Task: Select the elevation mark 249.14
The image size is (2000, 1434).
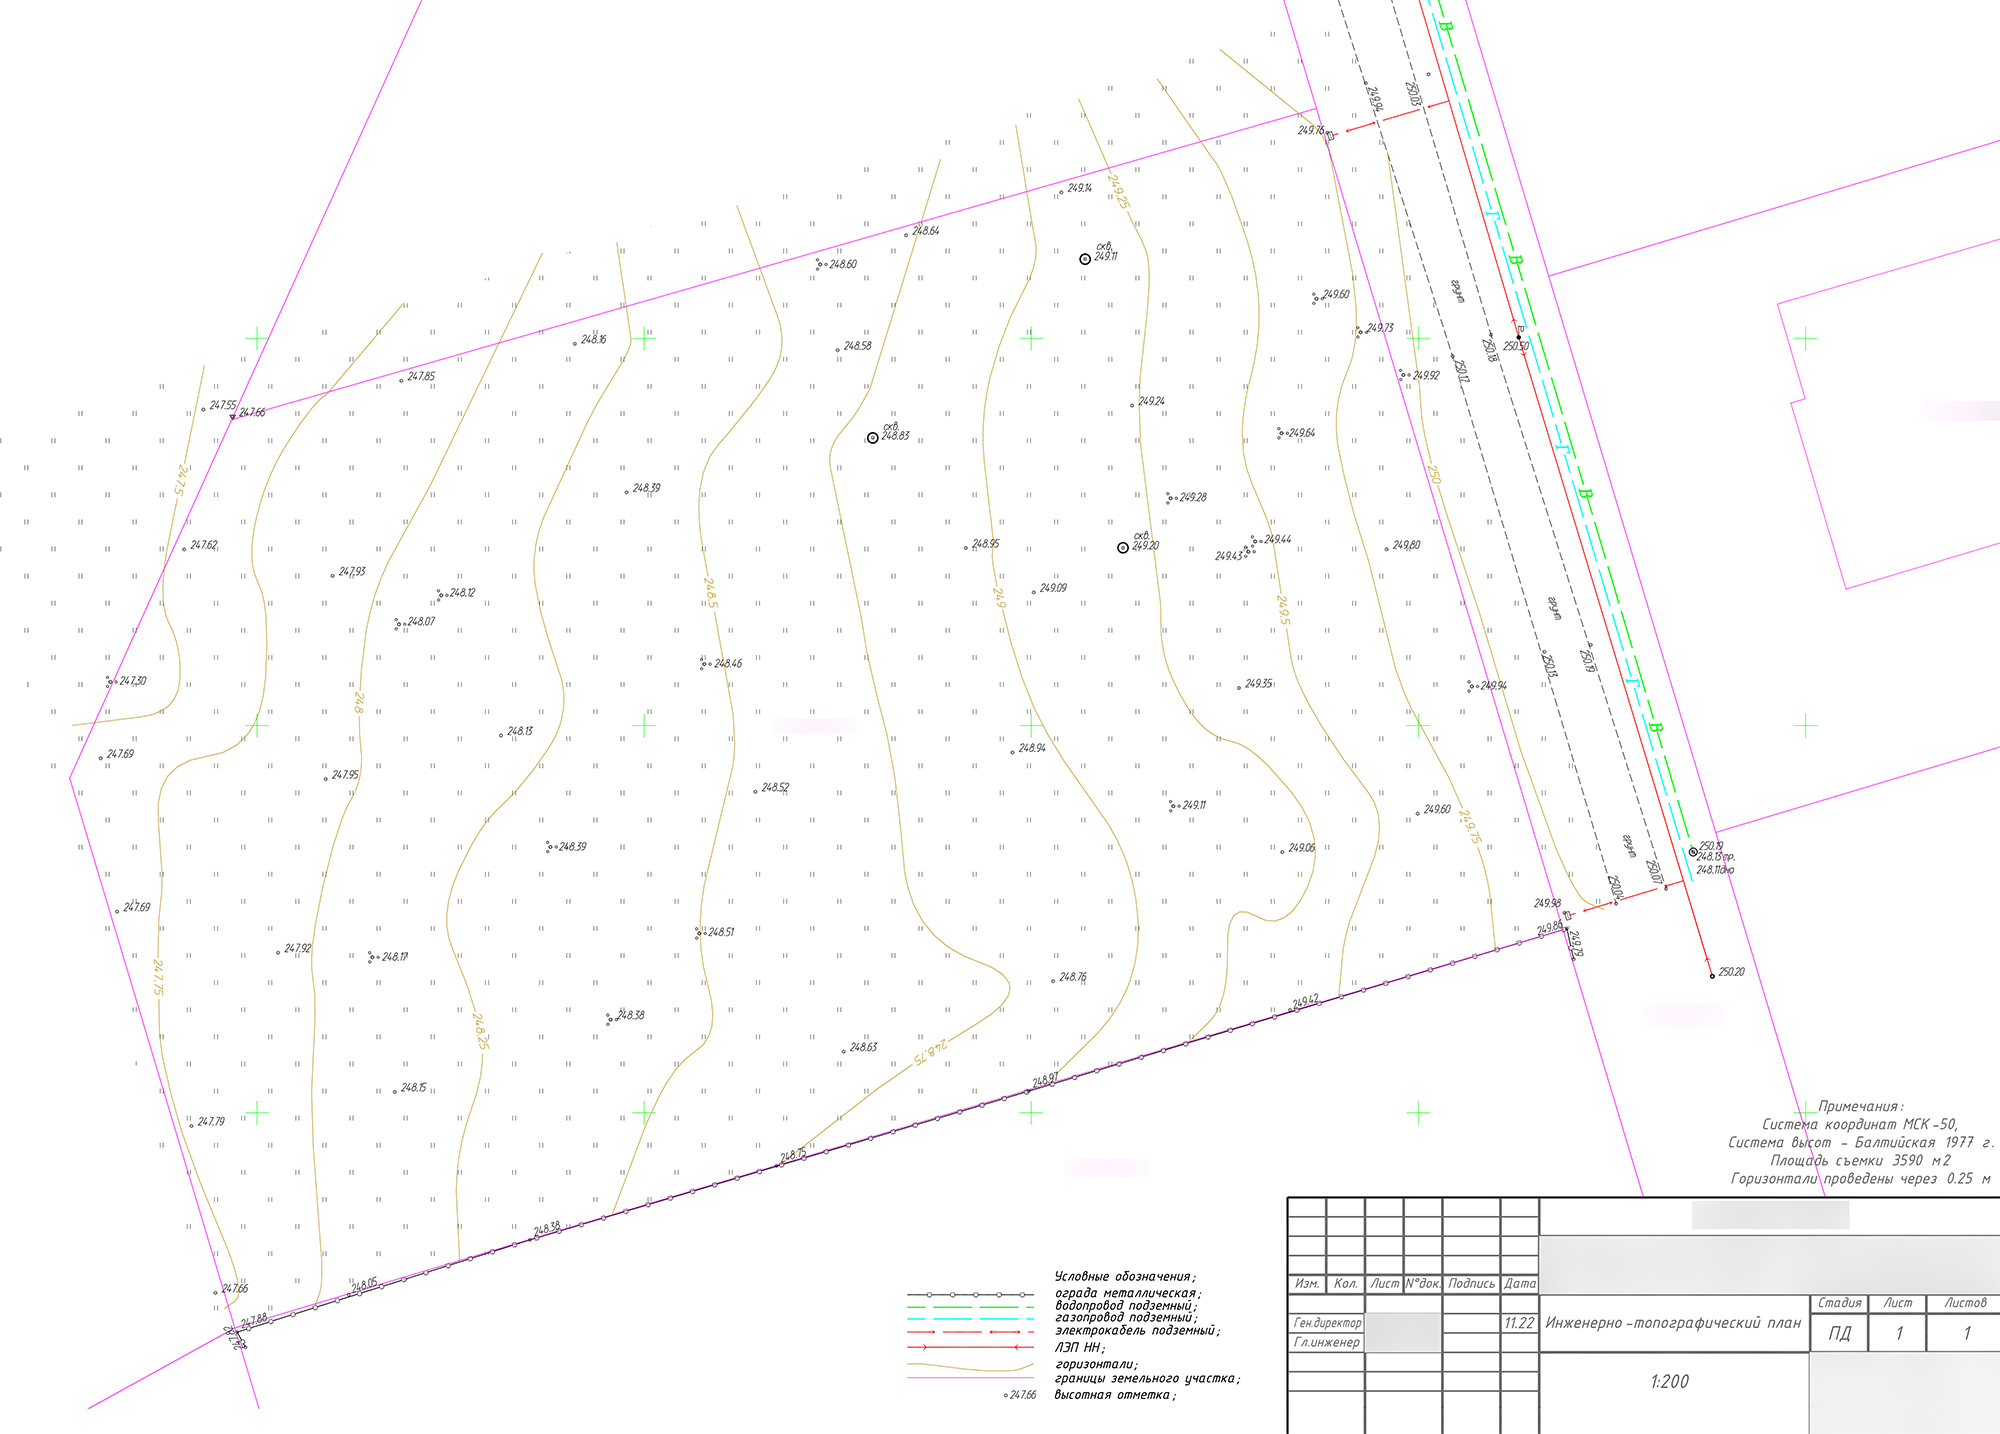Action: click(1079, 188)
